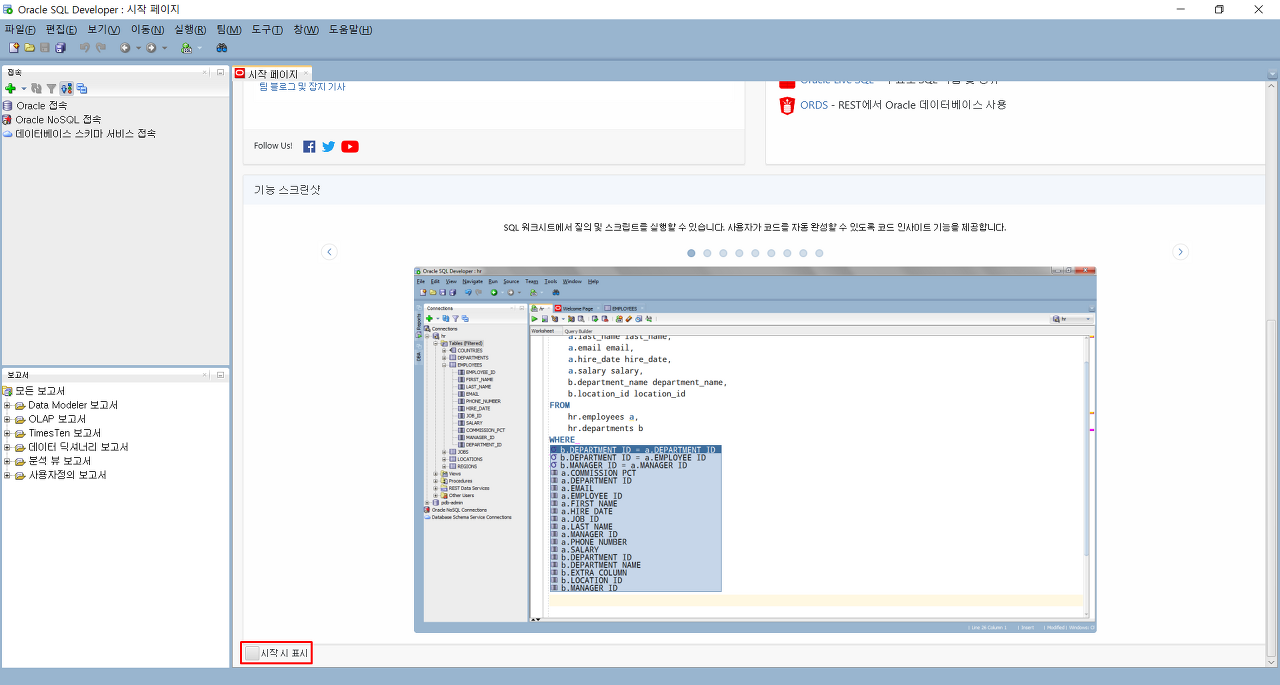
Task: Click the New file toolbar icon
Action: 14,47
